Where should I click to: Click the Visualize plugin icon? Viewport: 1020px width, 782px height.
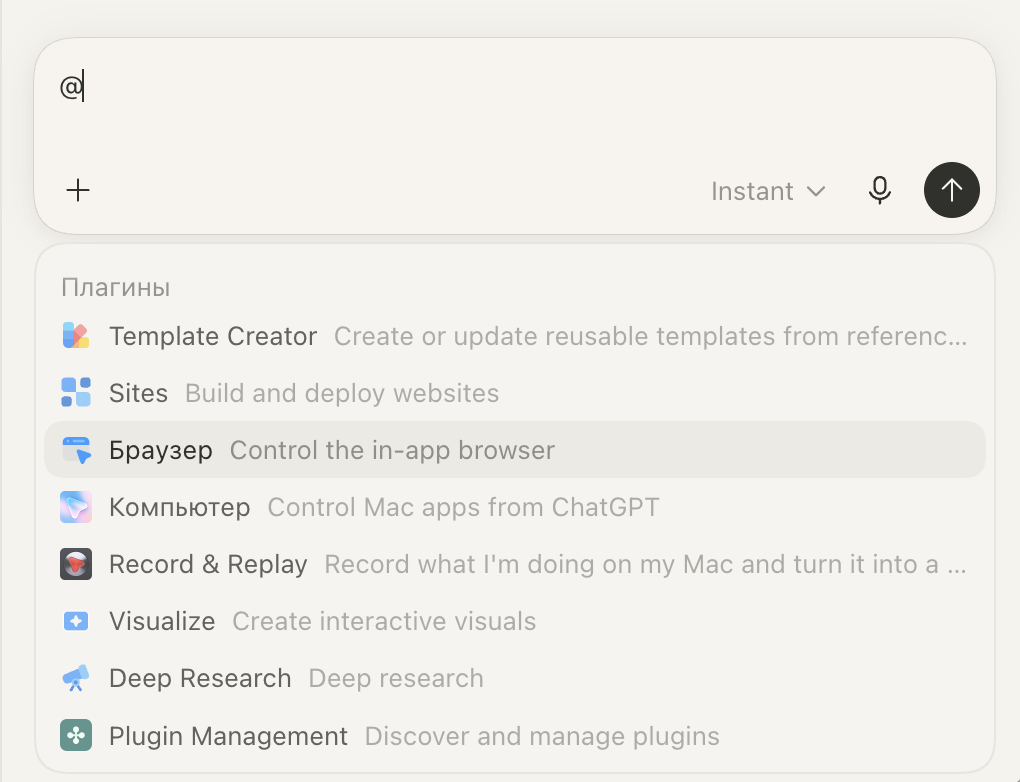(76, 621)
